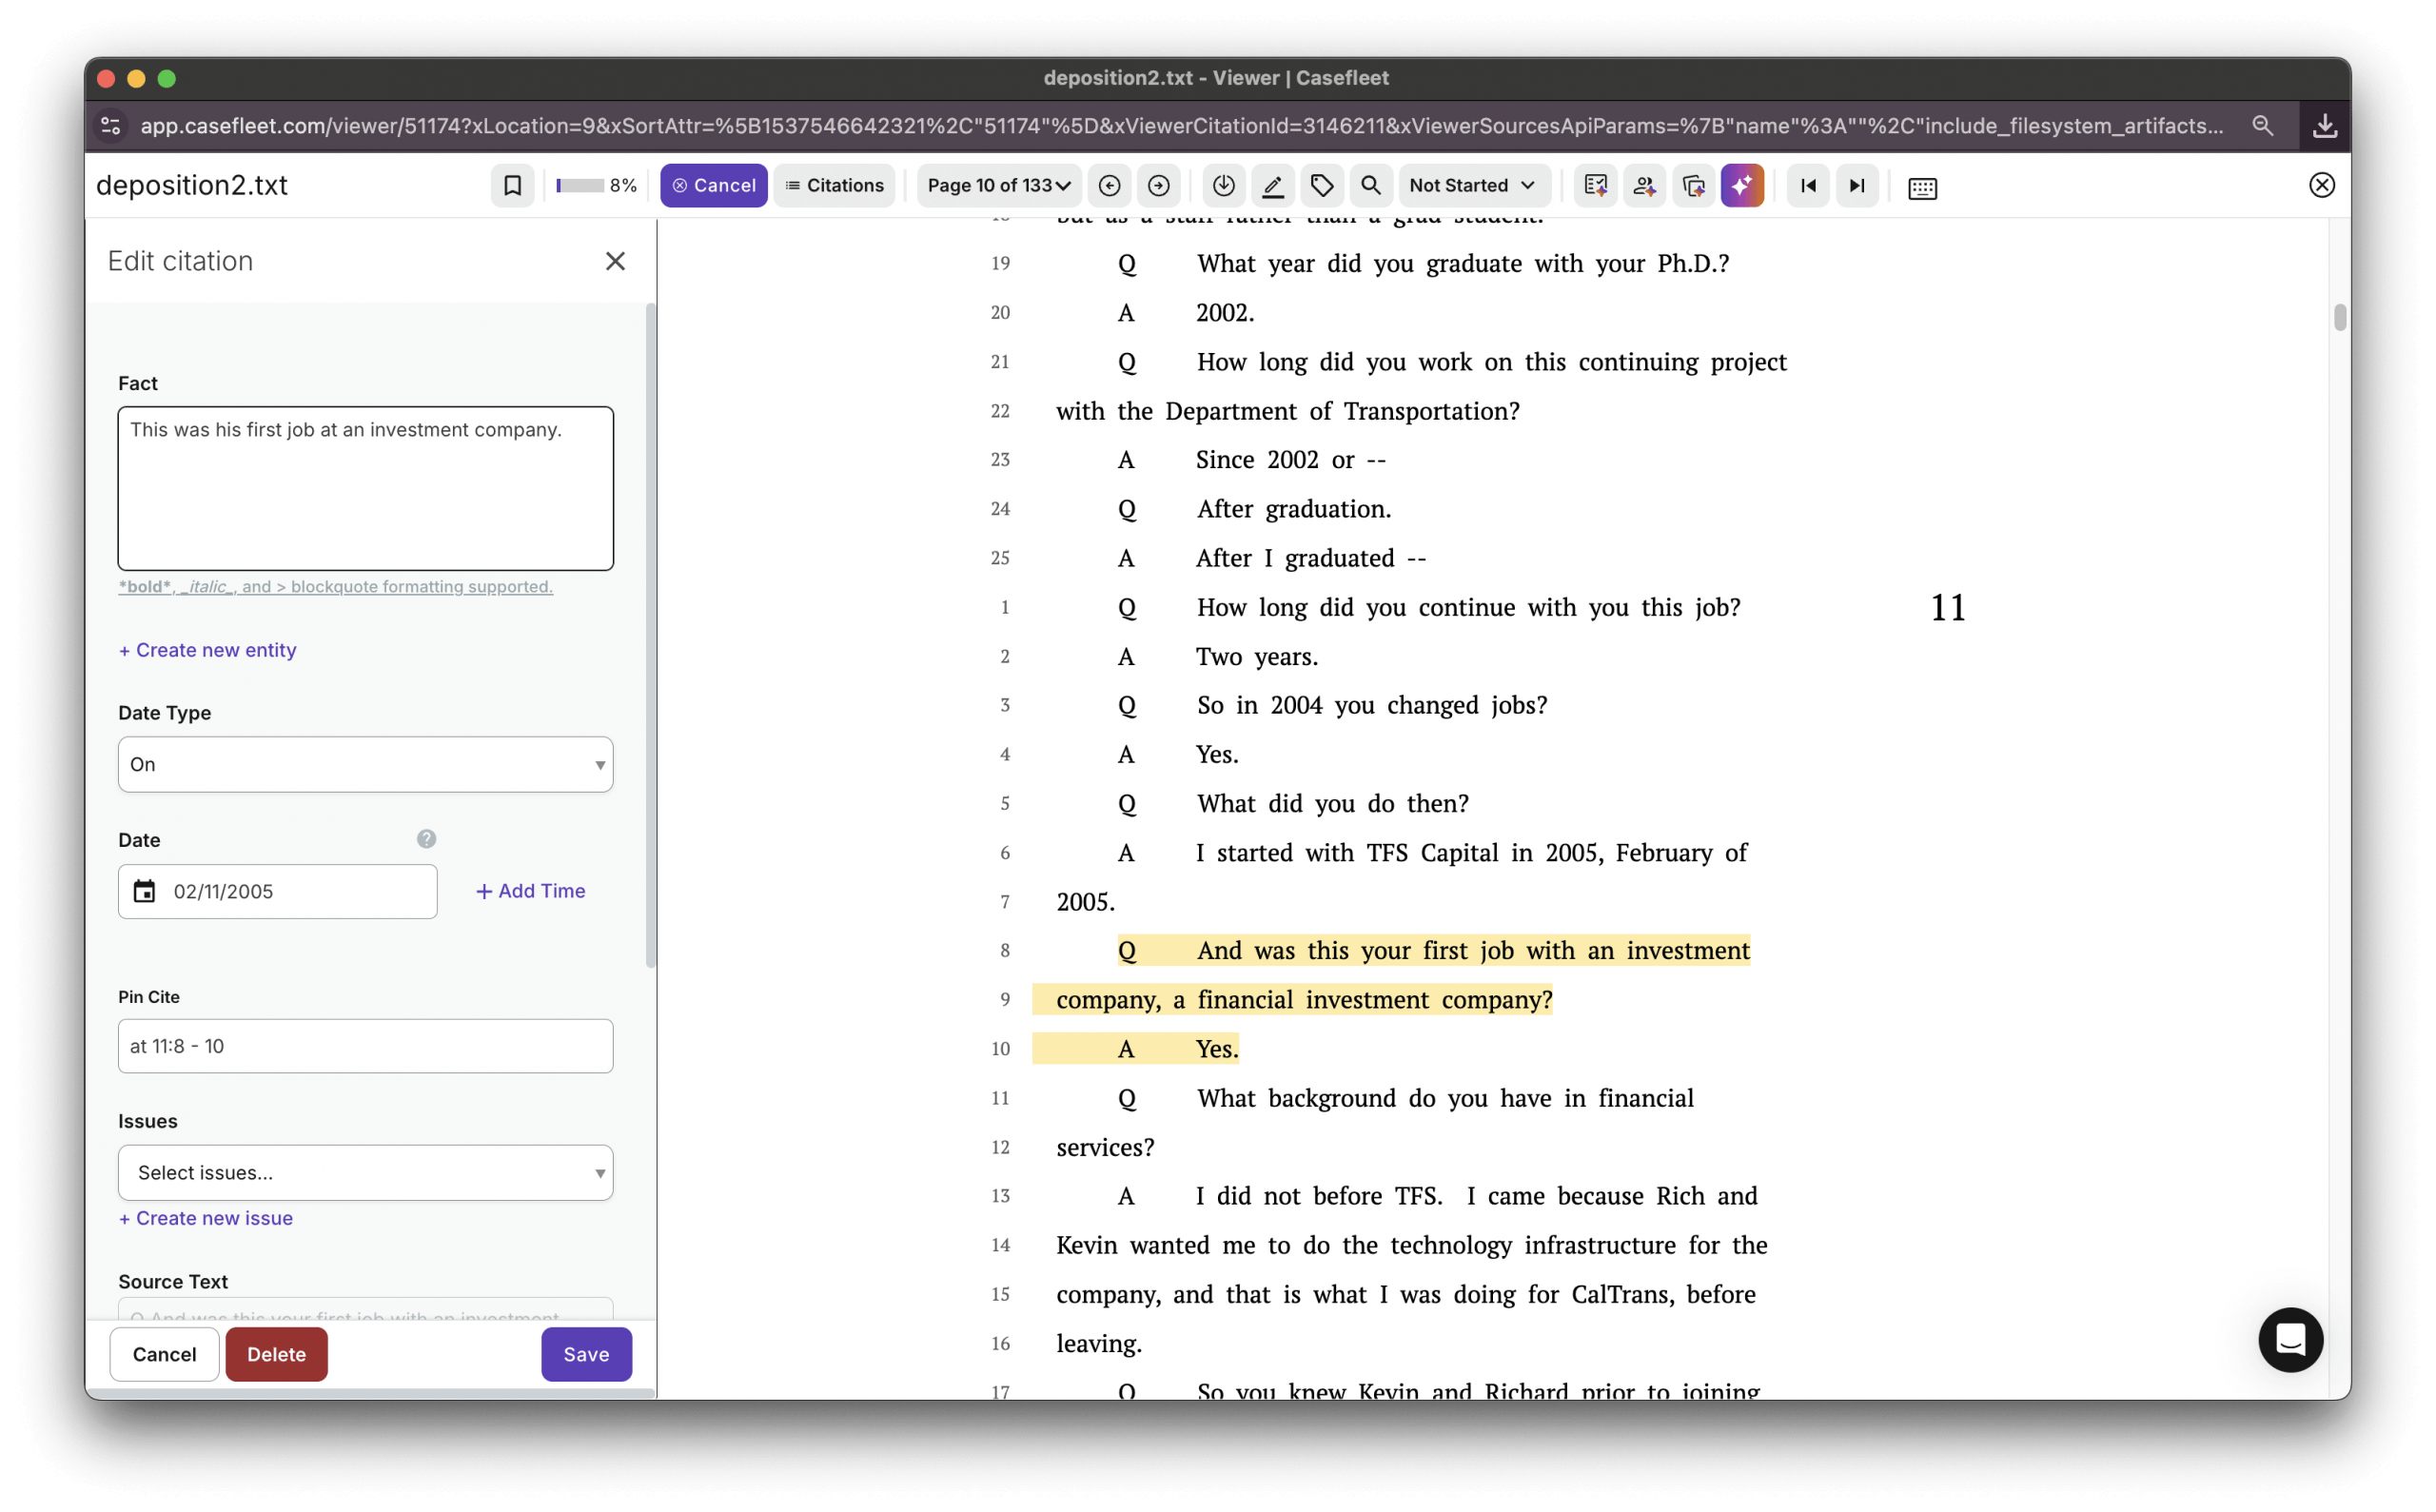
Task: Select the highlighter pen tool
Action: [x=1272, y=186]
